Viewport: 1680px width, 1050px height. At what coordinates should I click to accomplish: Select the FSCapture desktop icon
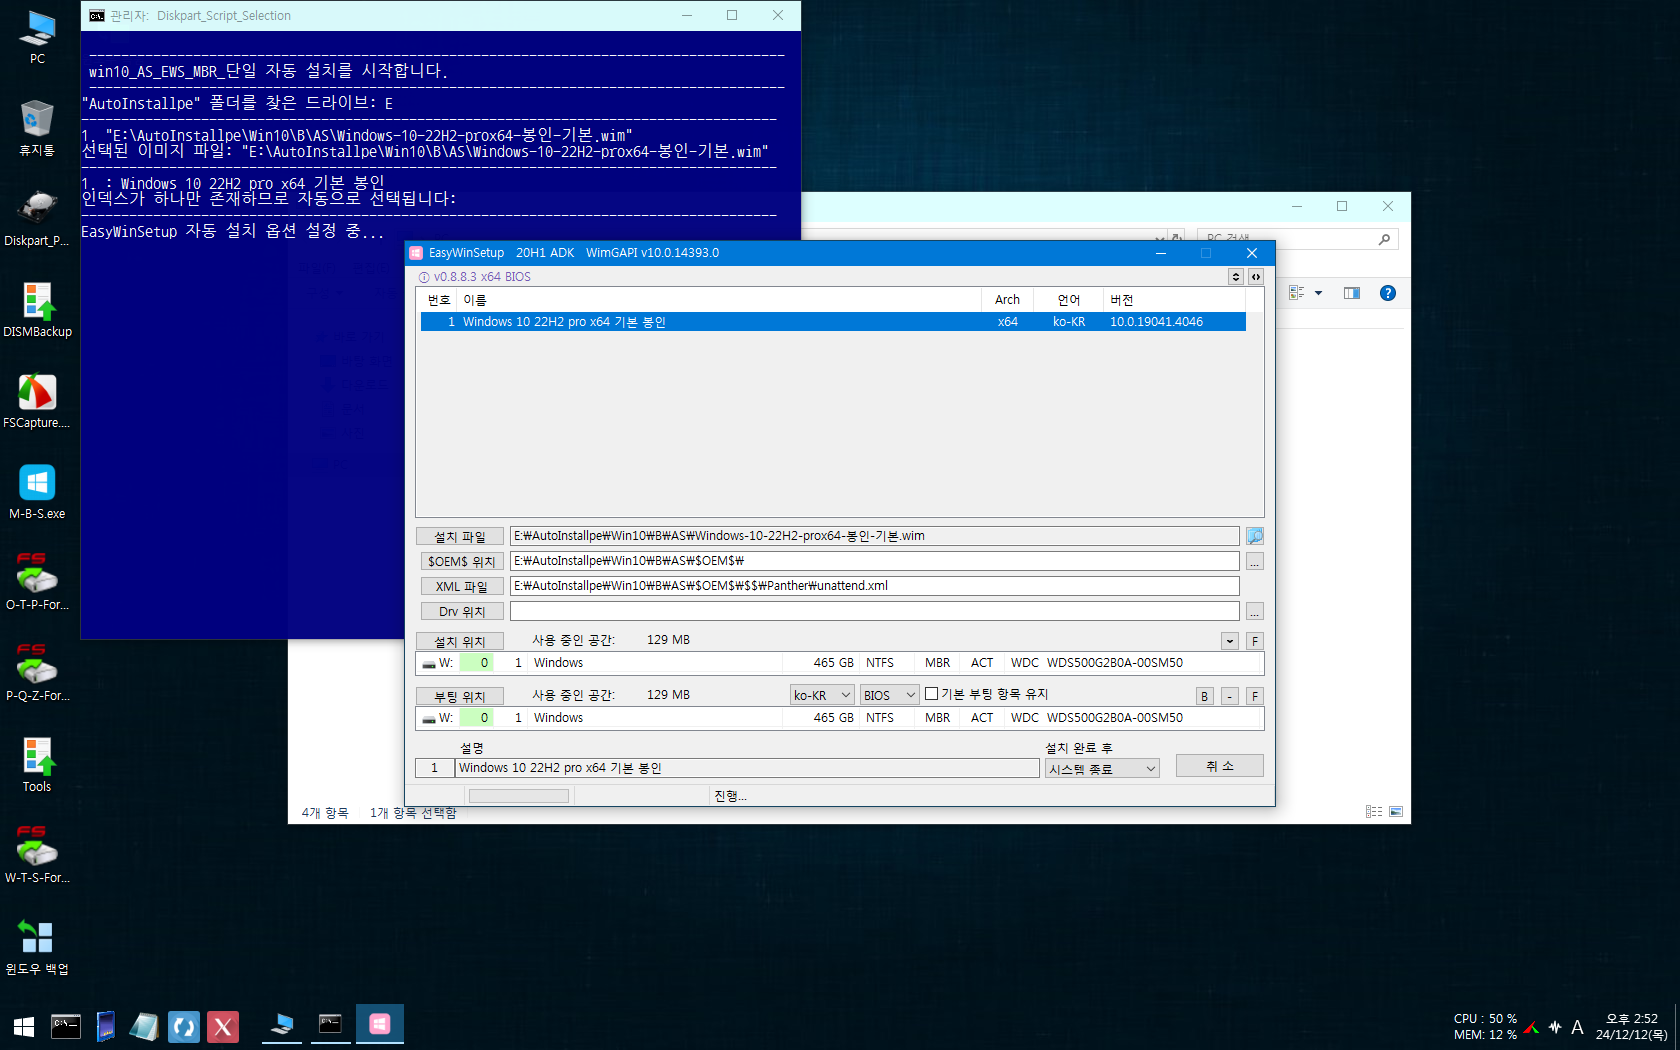pyautogui.click(x=37, y=401)
